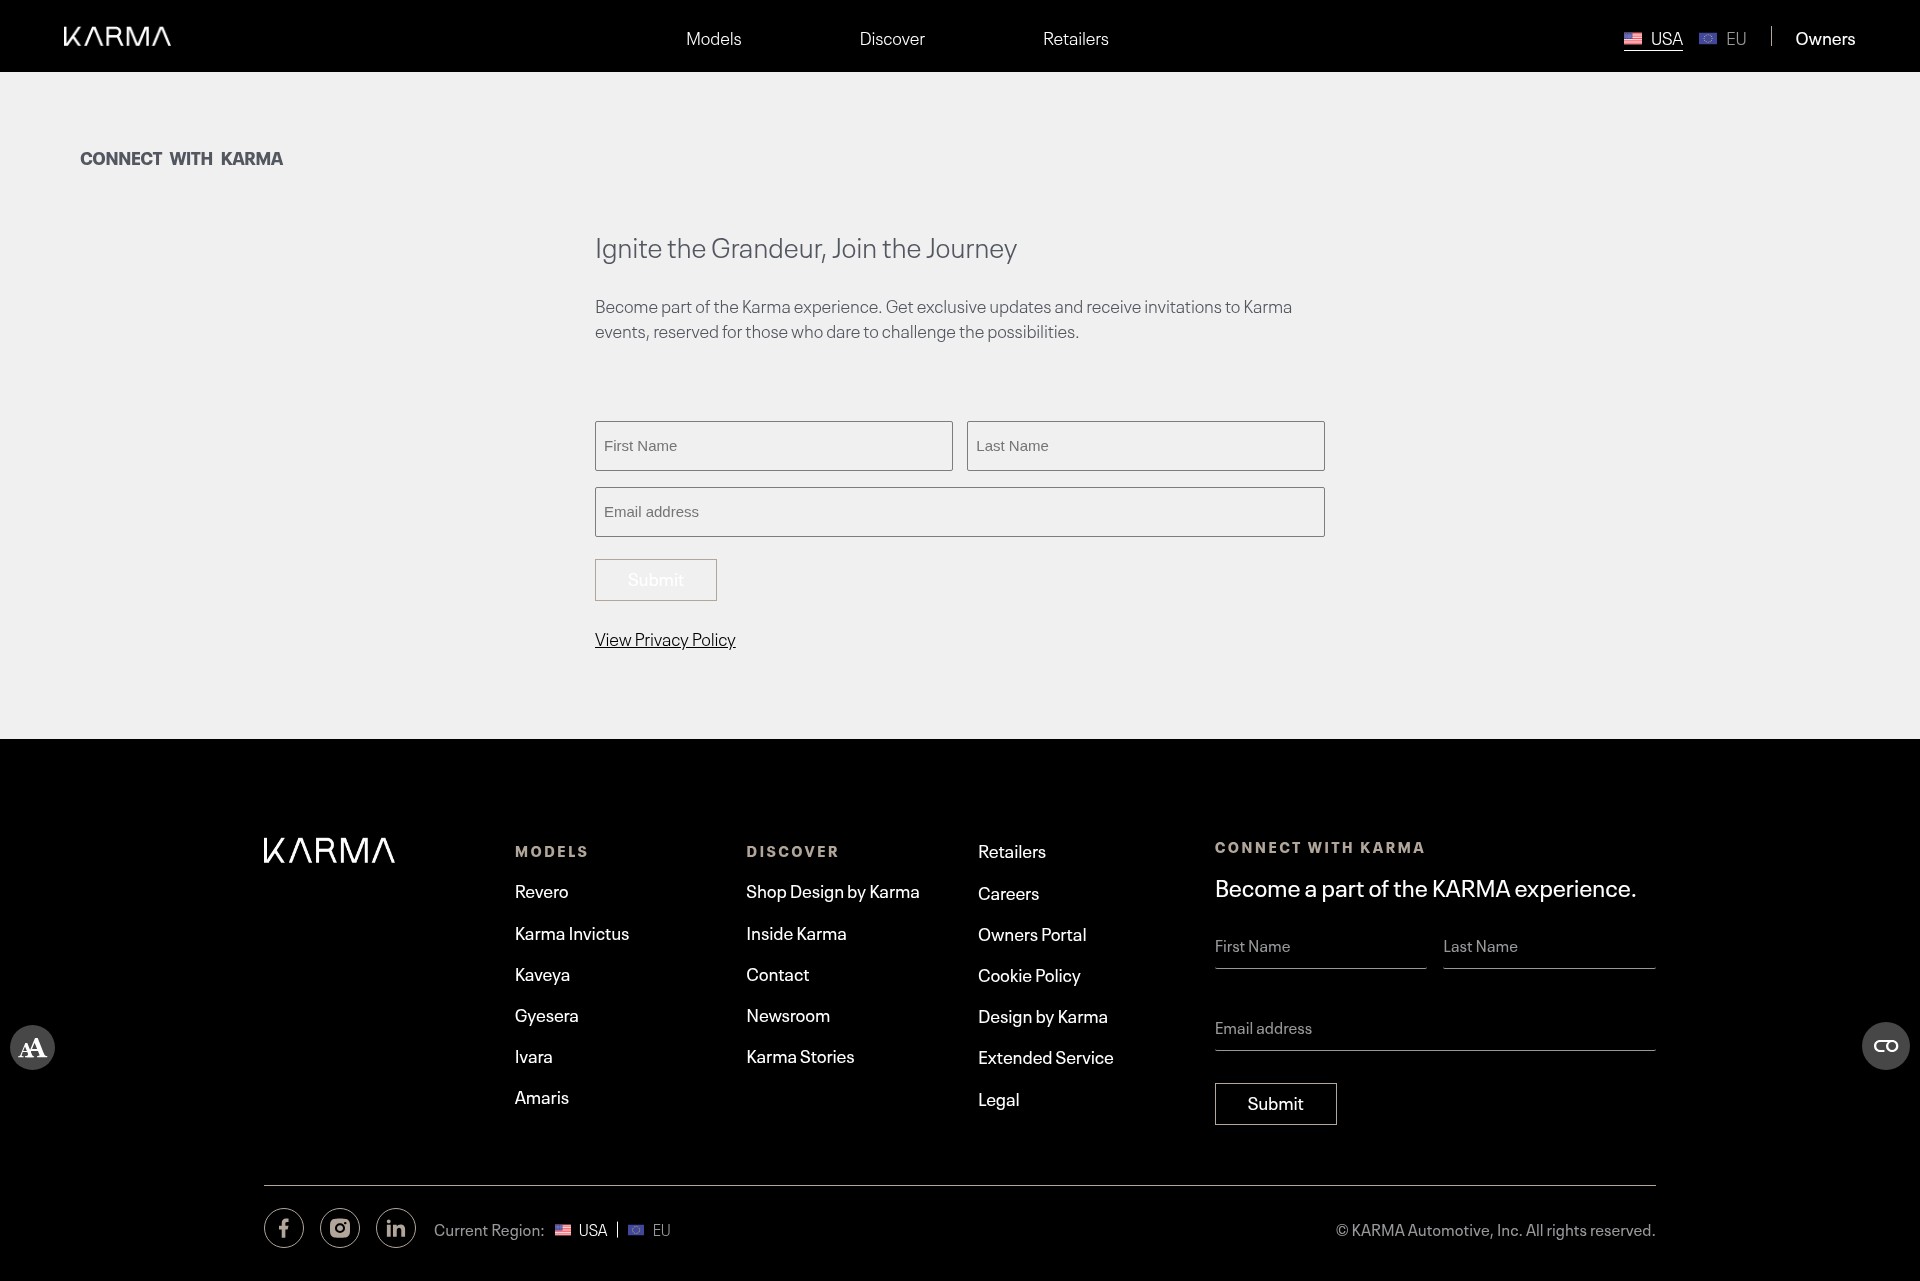1920x1281 pixels.
Task: Open the LinkedIn social icon
Action: click(x=396, y=1228)
